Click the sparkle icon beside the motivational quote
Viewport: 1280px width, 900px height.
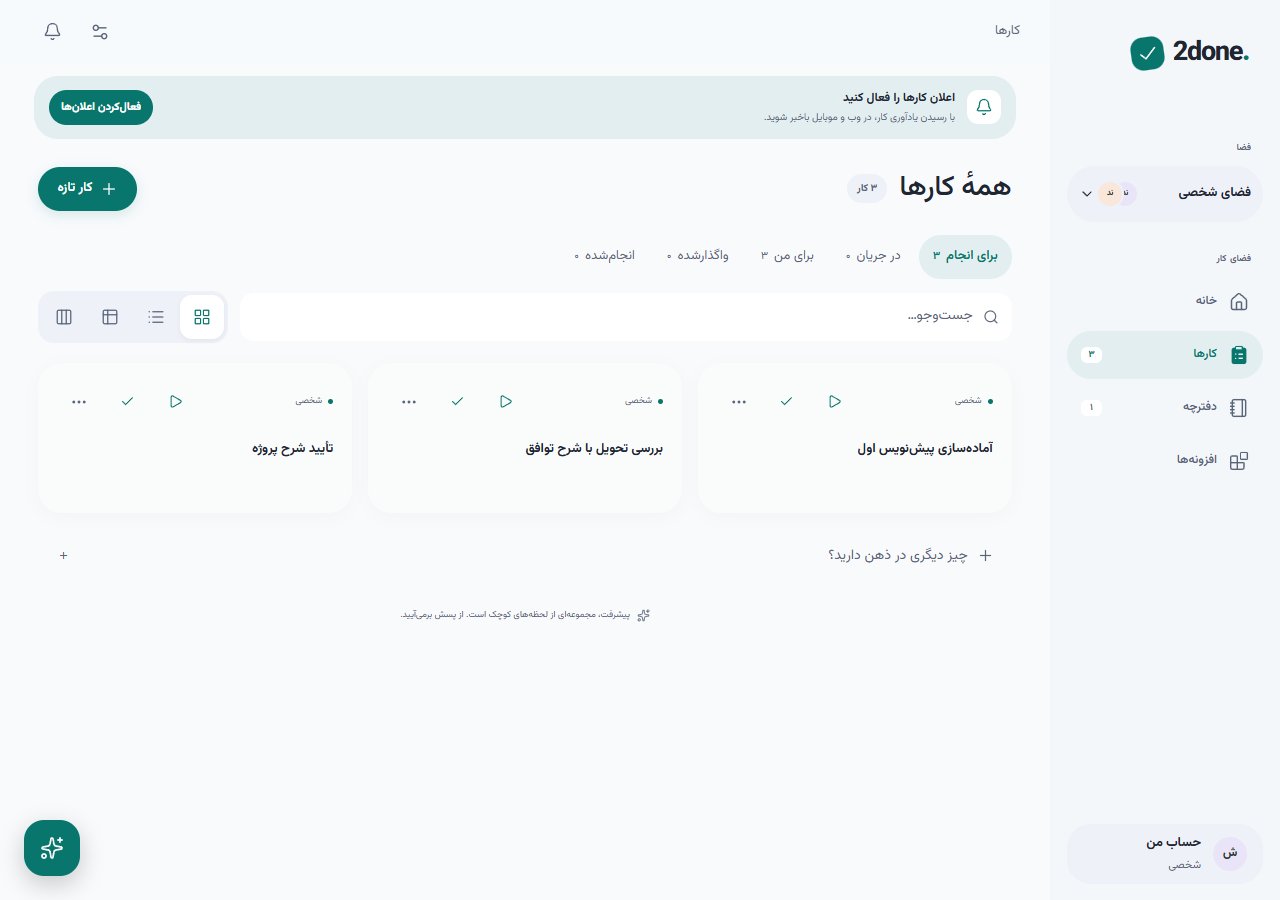click(643, 614)
